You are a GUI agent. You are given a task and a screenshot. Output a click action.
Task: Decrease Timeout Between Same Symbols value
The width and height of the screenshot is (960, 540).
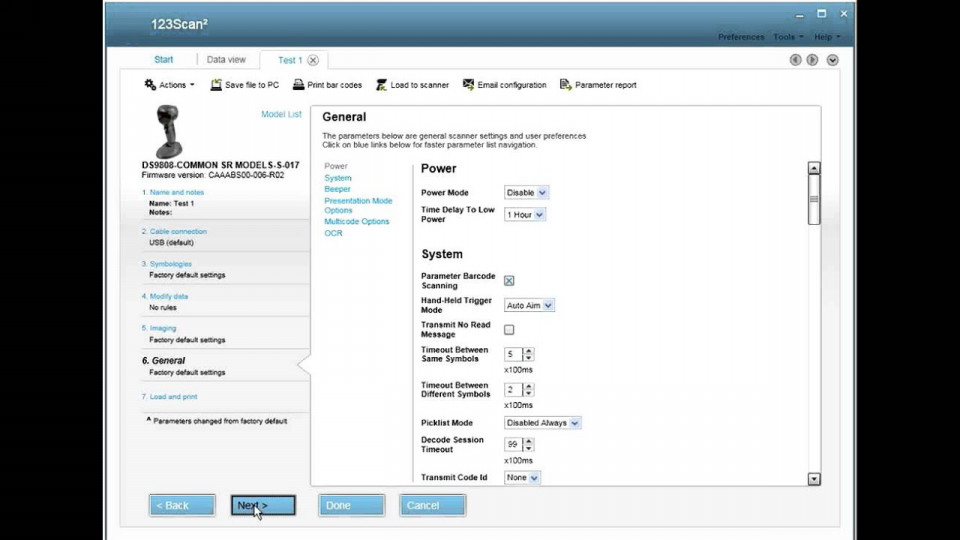528,358
